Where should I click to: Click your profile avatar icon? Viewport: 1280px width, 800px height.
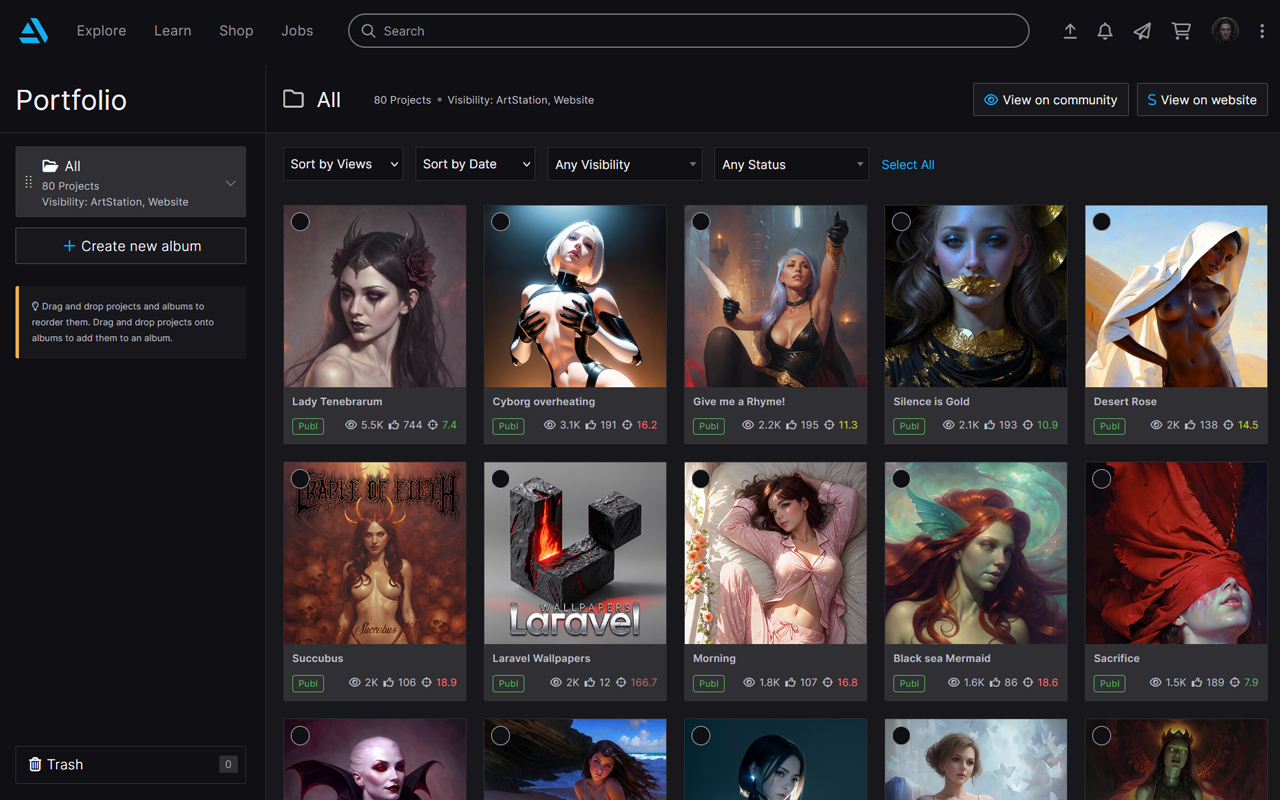point(1224,30)
